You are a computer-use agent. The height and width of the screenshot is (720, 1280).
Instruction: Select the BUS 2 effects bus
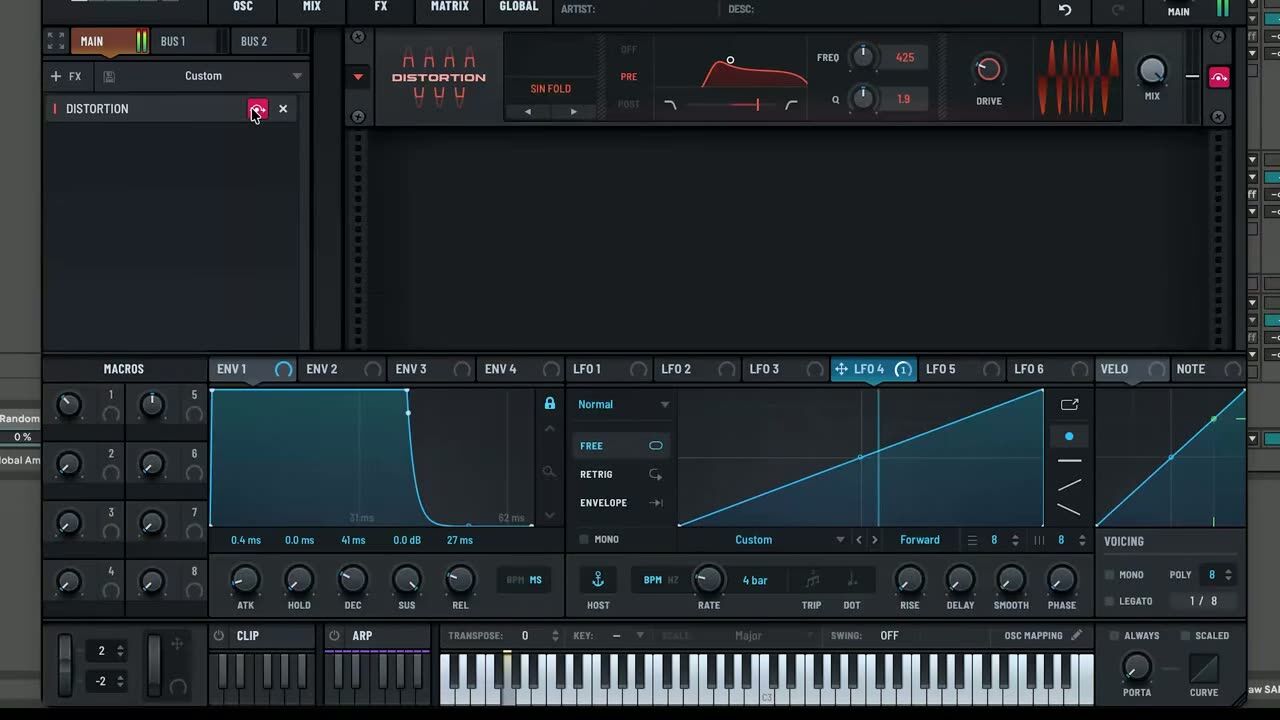(254, 41)
